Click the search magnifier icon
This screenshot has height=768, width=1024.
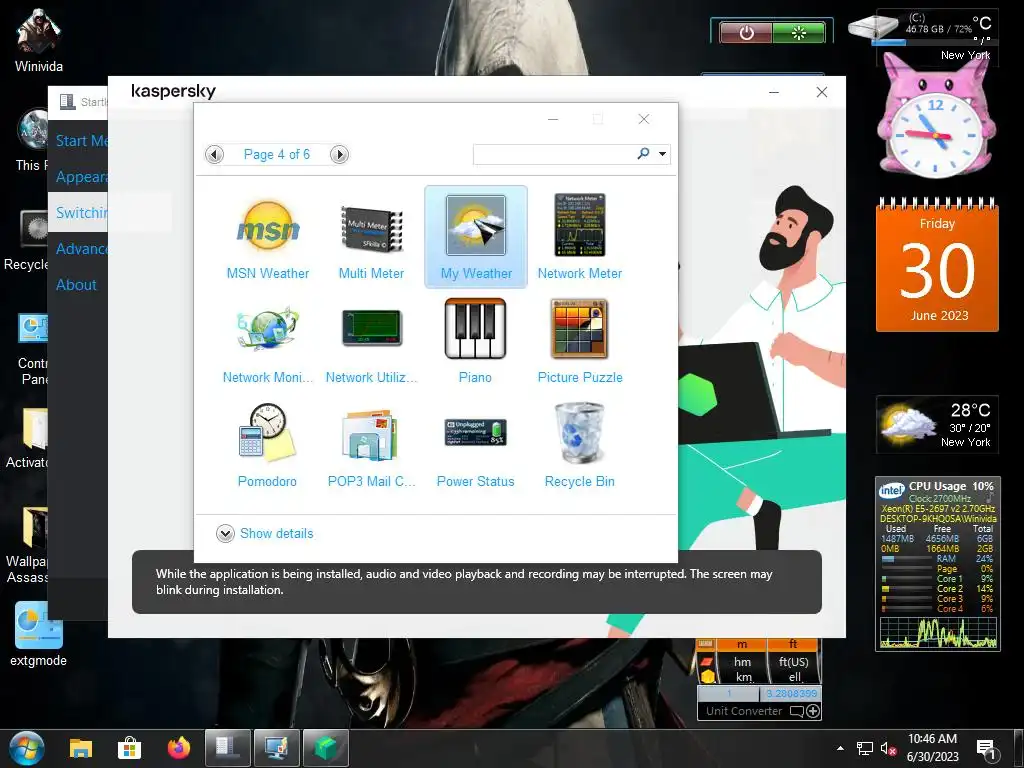pos(643,153)
